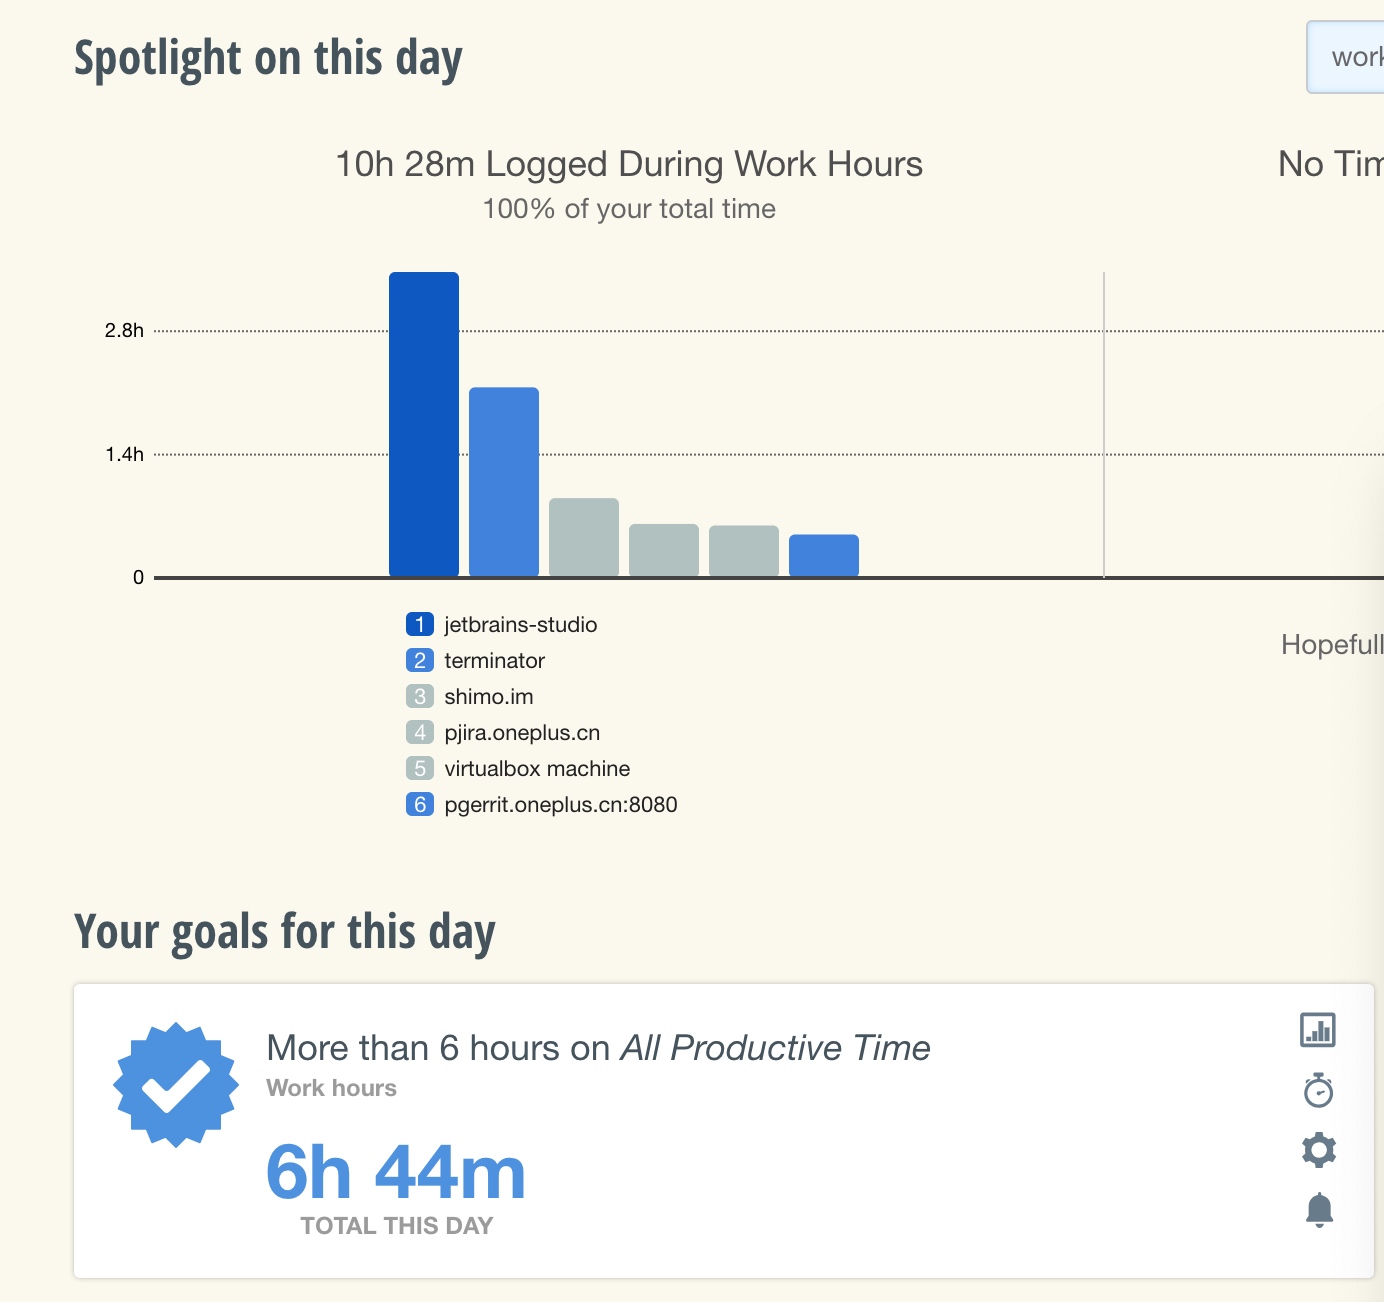Click the second blue terminator bar
1384x1302 pixels.
pos(504,482)
